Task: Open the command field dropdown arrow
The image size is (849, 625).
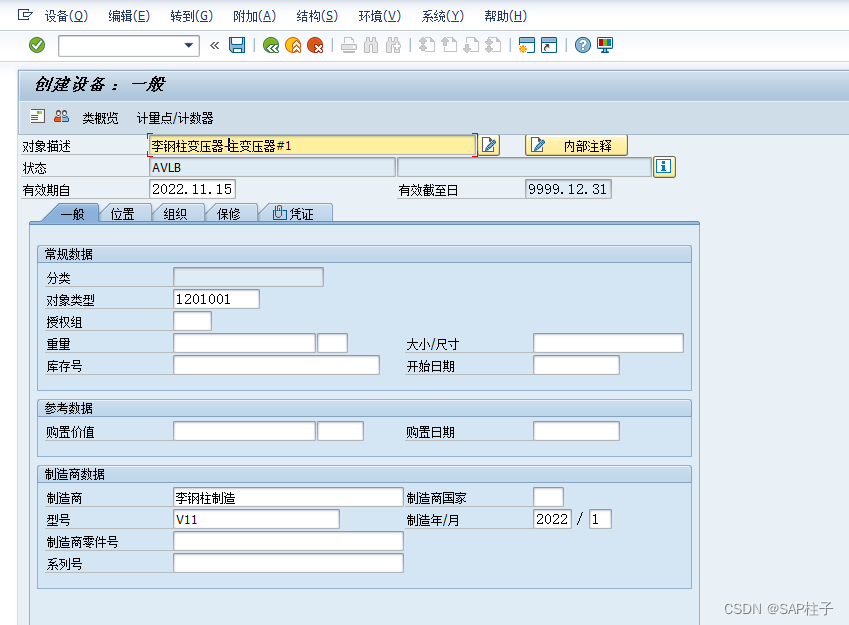Action: click(x=188, y=45)
